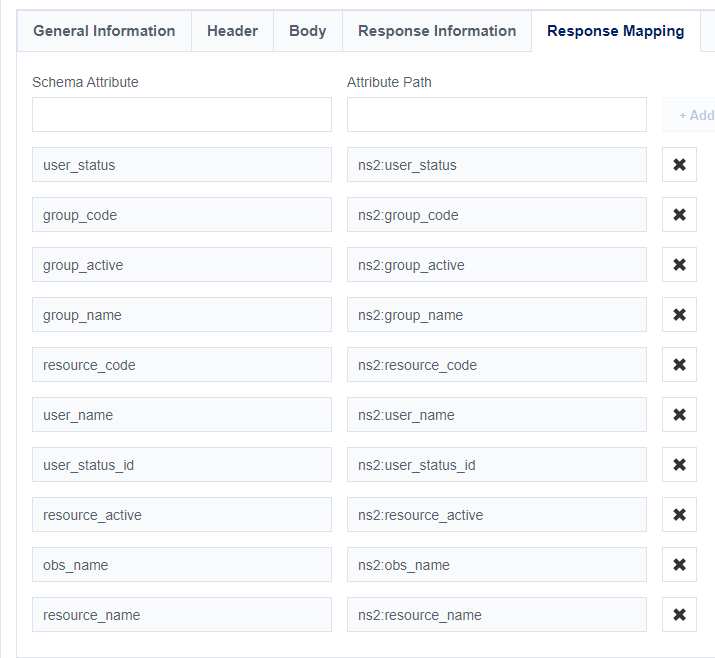Remove the obs_name mapping row
The image size is (715, 658).
(679, 565)
